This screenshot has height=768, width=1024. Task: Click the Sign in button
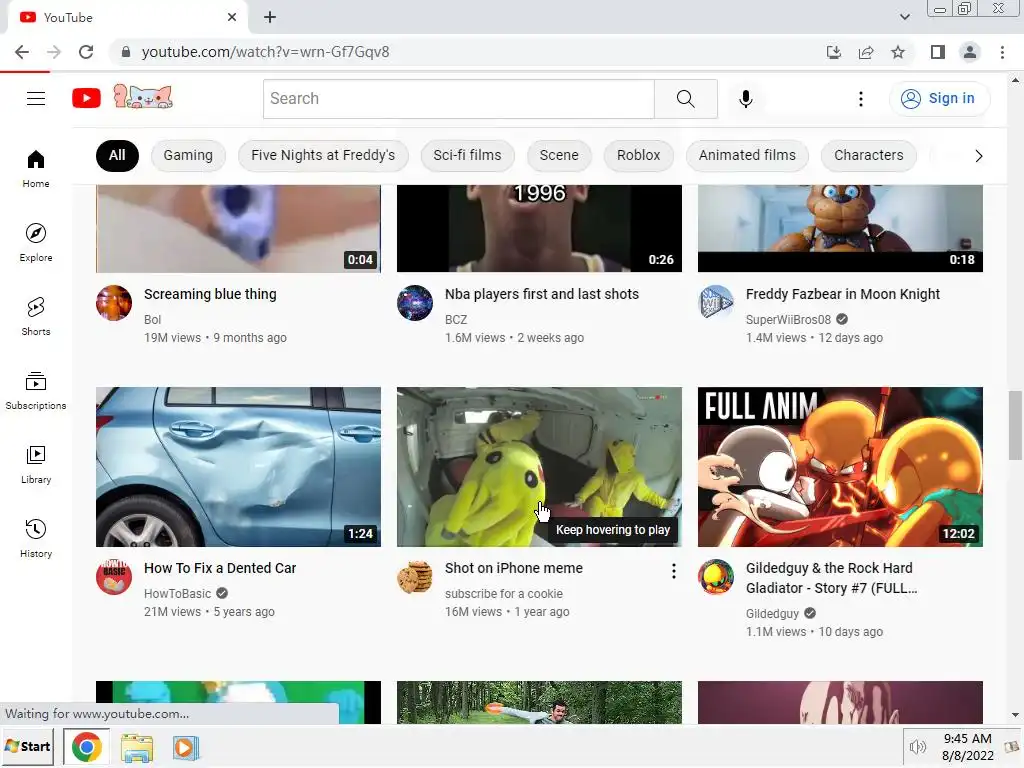coord(939,99)
